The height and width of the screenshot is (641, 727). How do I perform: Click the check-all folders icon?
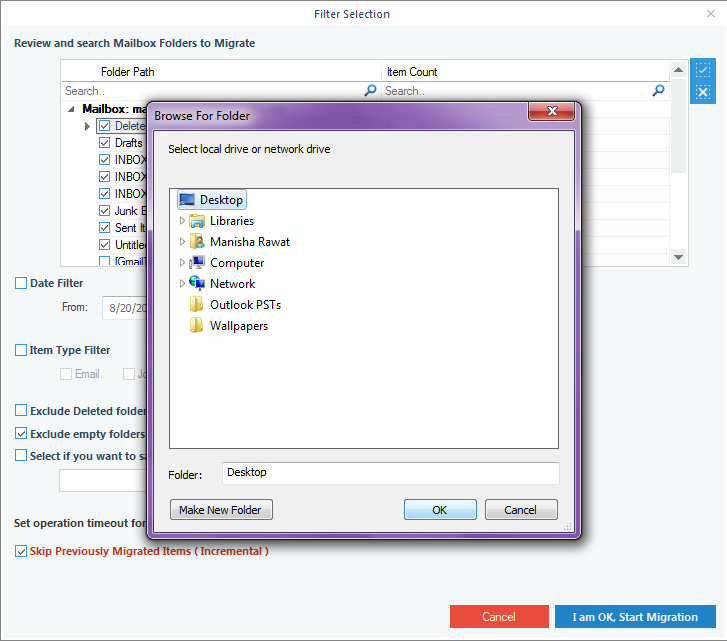click(x=703, y=70)
